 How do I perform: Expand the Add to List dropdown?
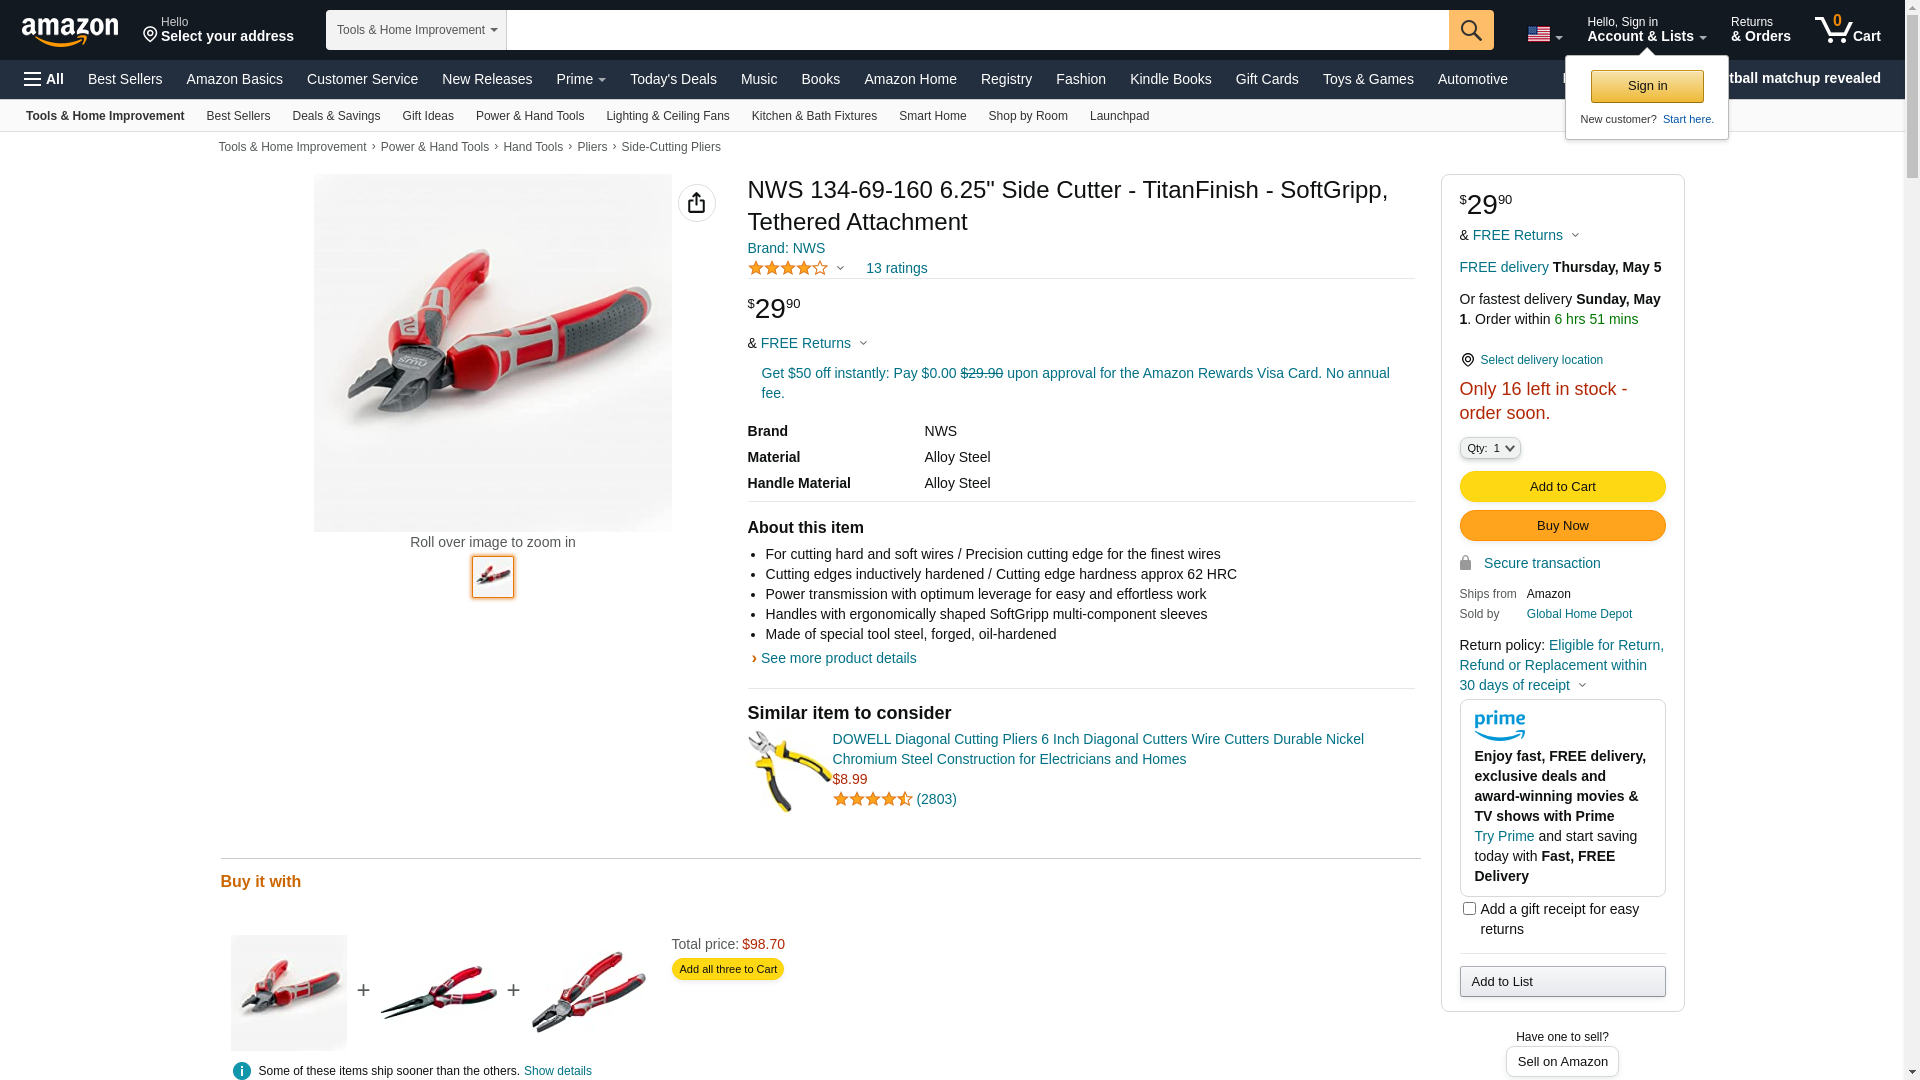point(1561,981)
